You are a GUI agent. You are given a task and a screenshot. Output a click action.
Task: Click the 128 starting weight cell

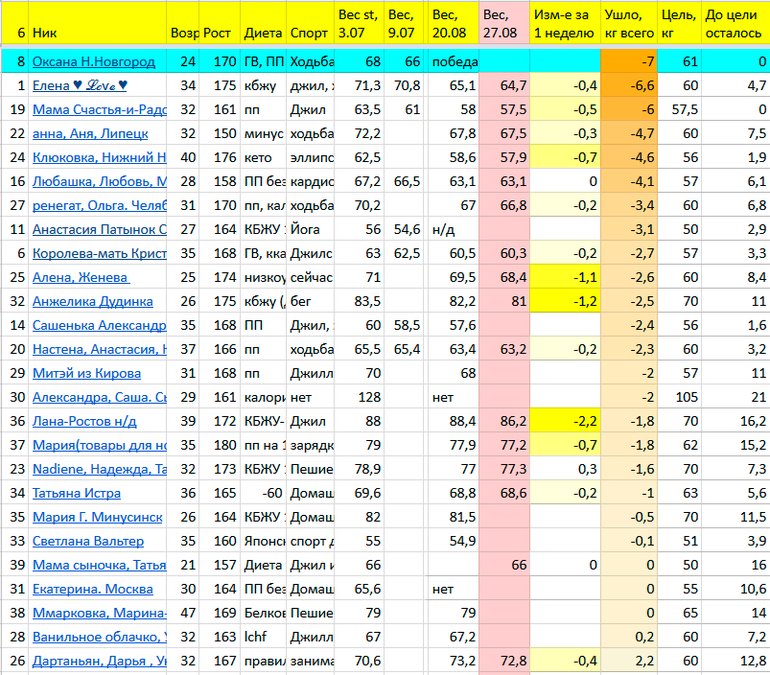[360, 397]
